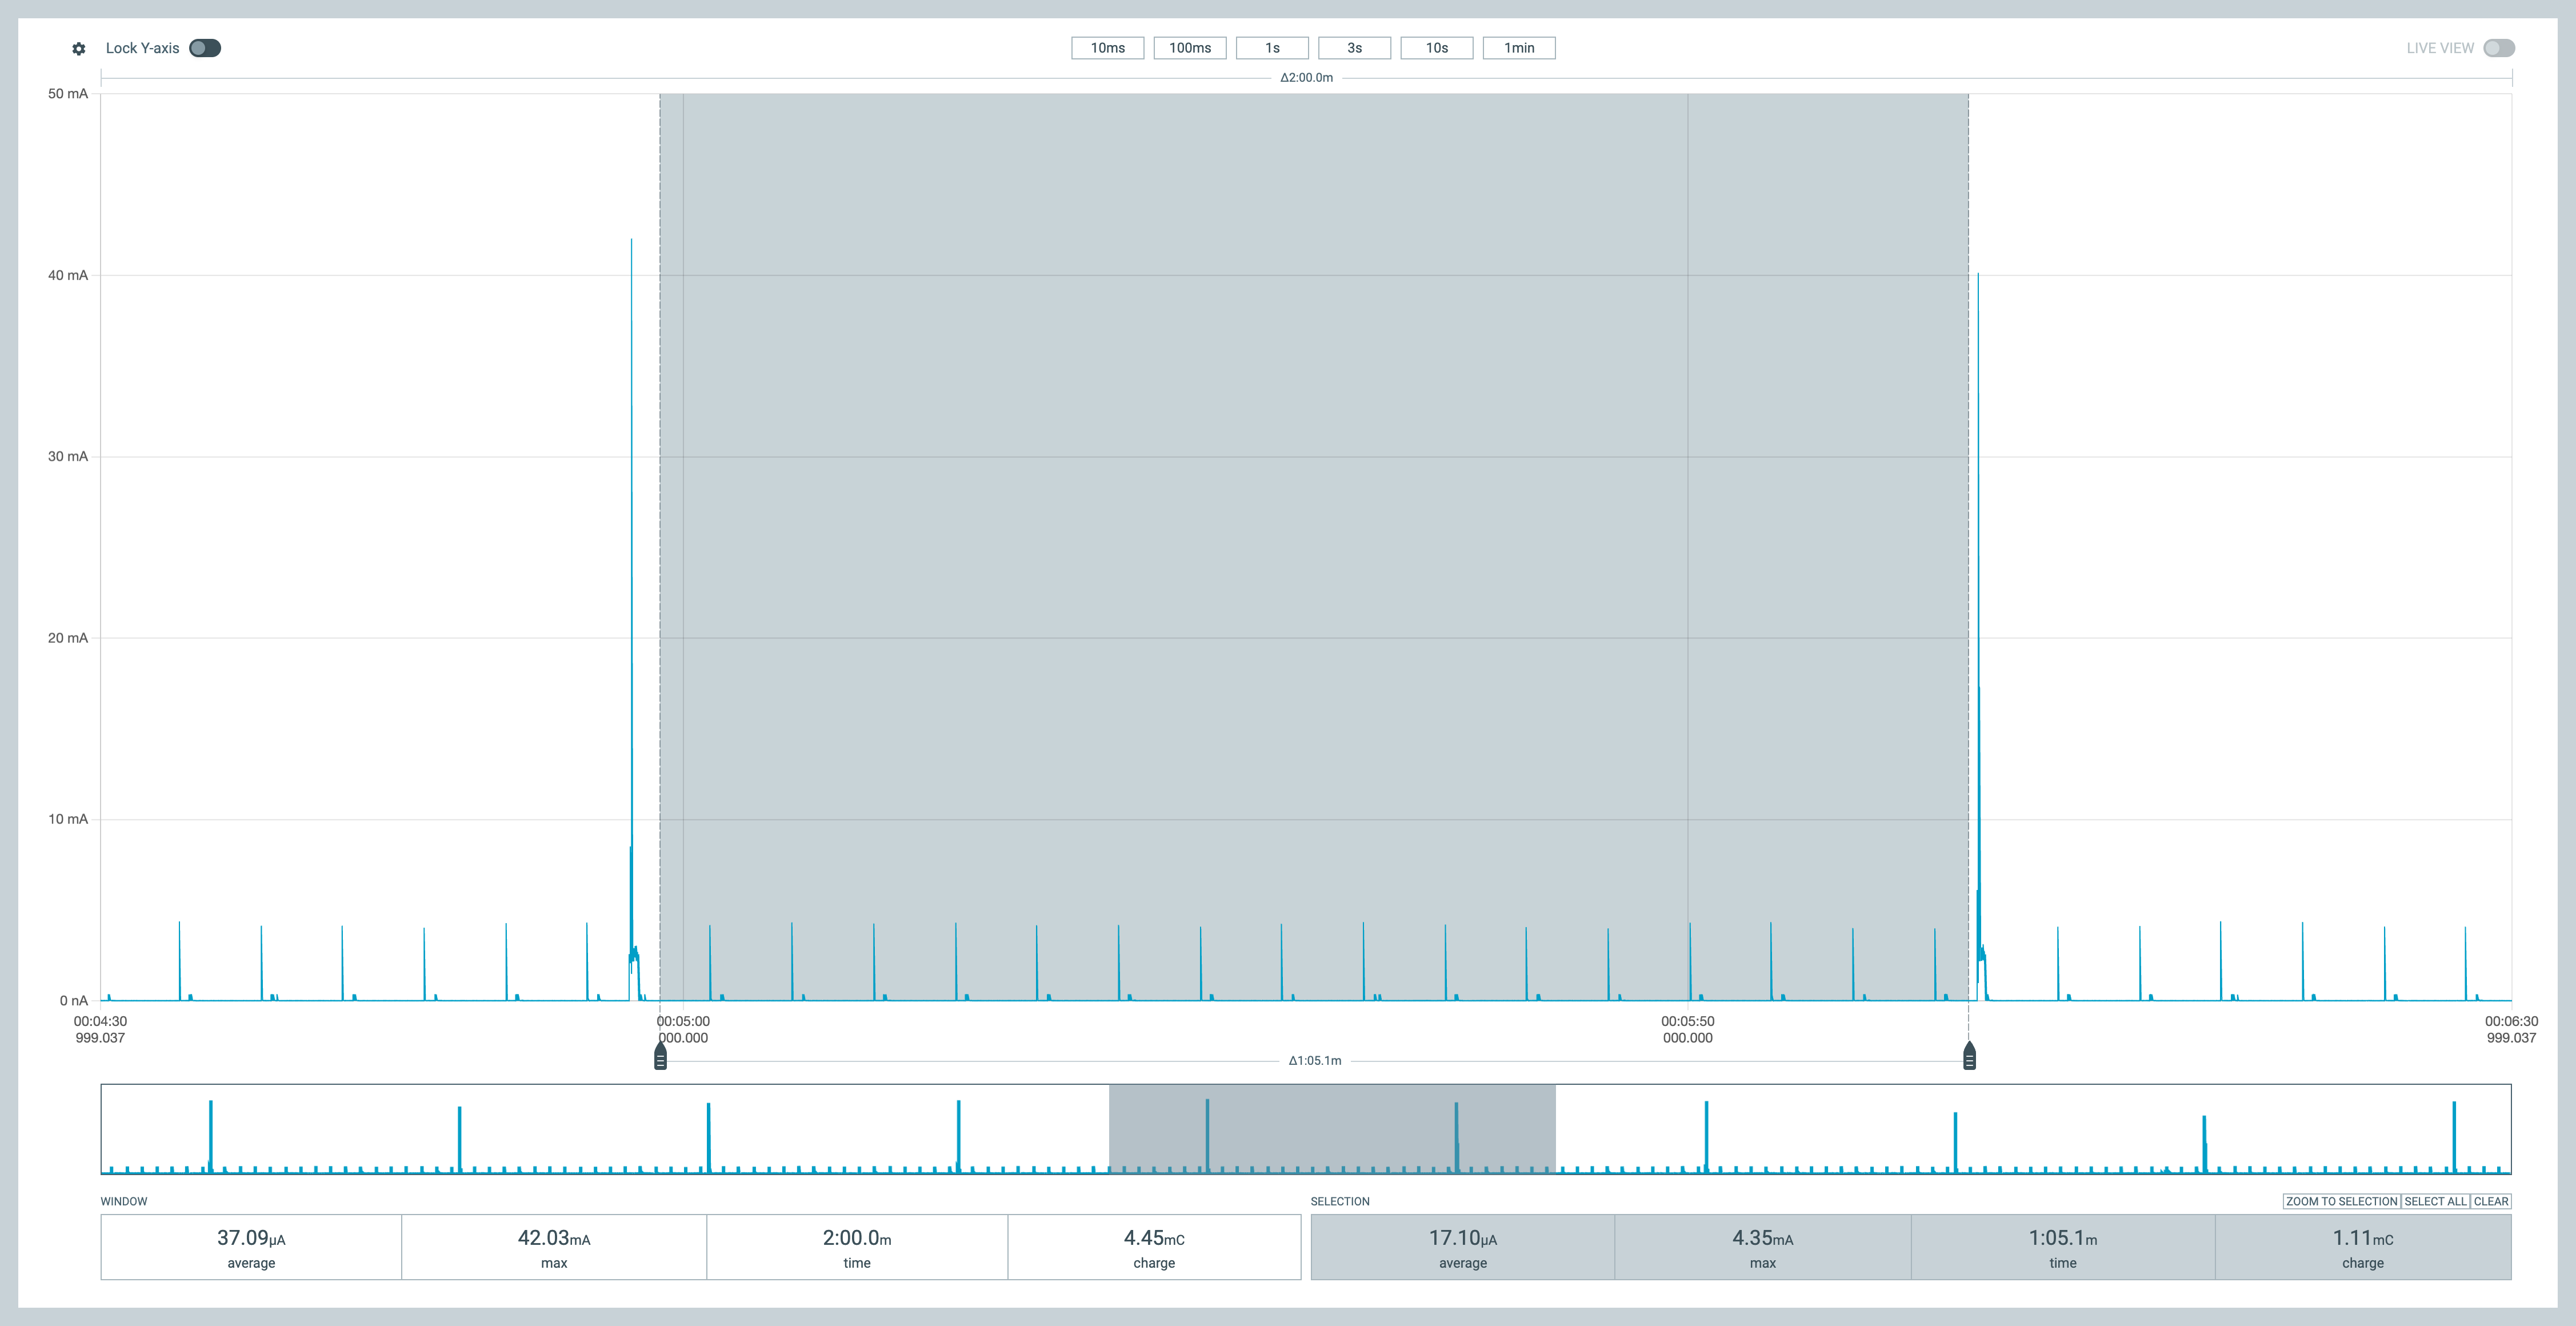The image size is (2576, 1326).
Task: Click SELECT ALL above the stats
Action: click(x=2435, y=1201)
